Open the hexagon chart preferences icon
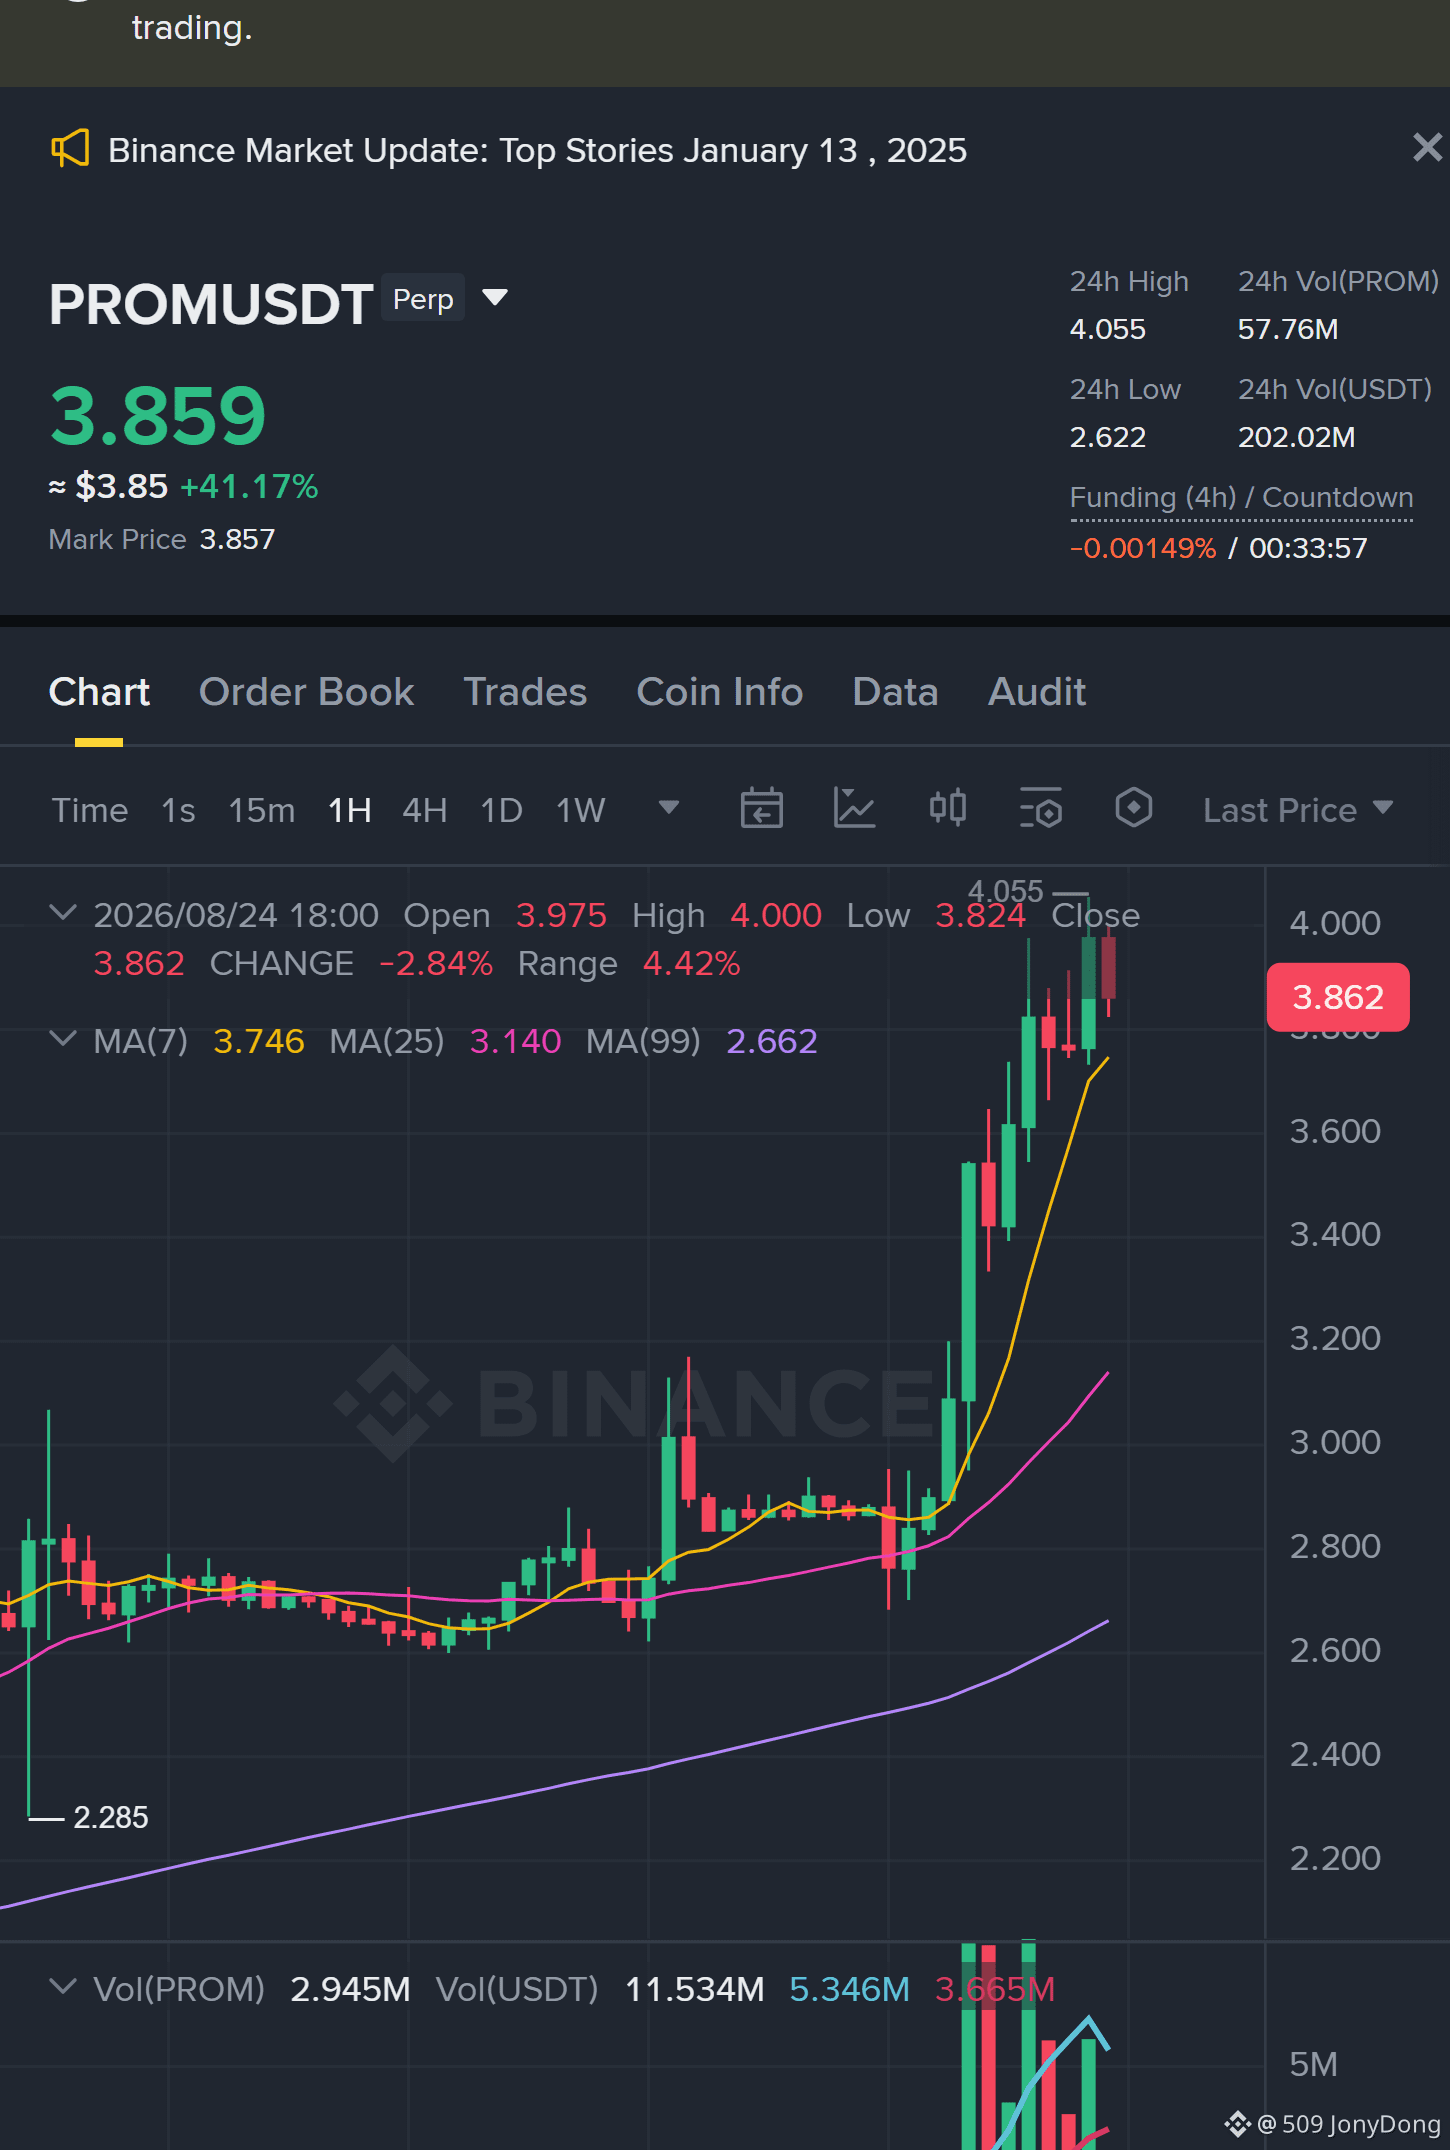The width and height of the screenshot is (1450, 2150). (x=1134, y=808)
